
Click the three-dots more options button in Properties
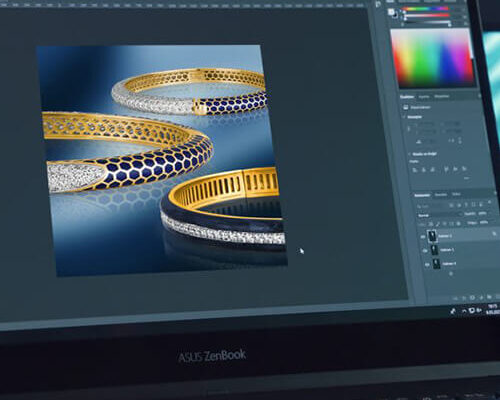(x=466, y=178)
